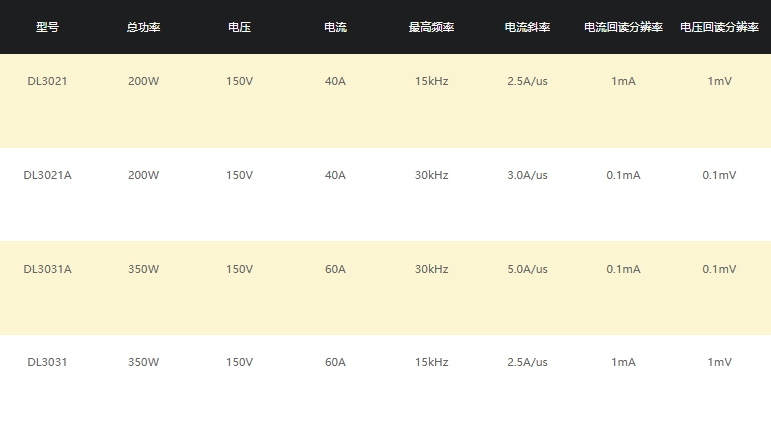Click the 电压回读分辨率 header
771x428 pixels.
[719, 27]
